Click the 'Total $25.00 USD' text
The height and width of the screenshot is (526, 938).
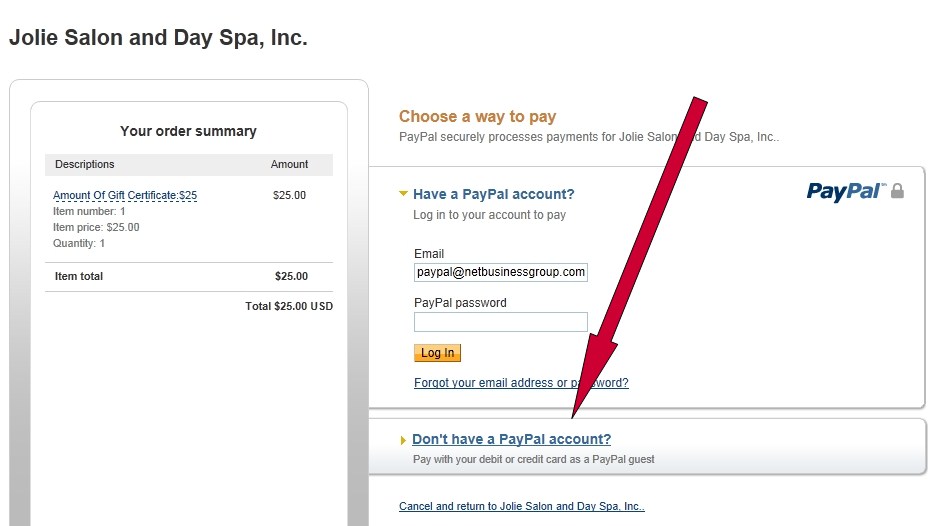click(289, 306)
